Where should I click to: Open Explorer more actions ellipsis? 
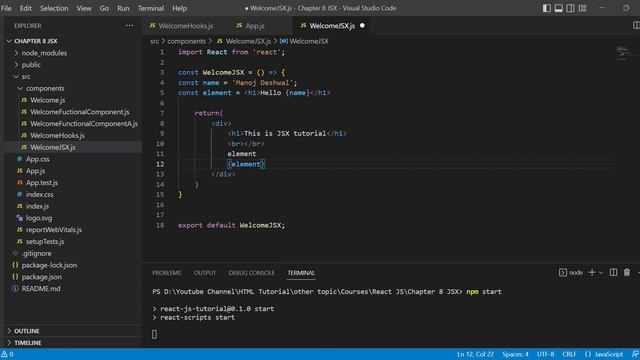(x=129, y=26)
